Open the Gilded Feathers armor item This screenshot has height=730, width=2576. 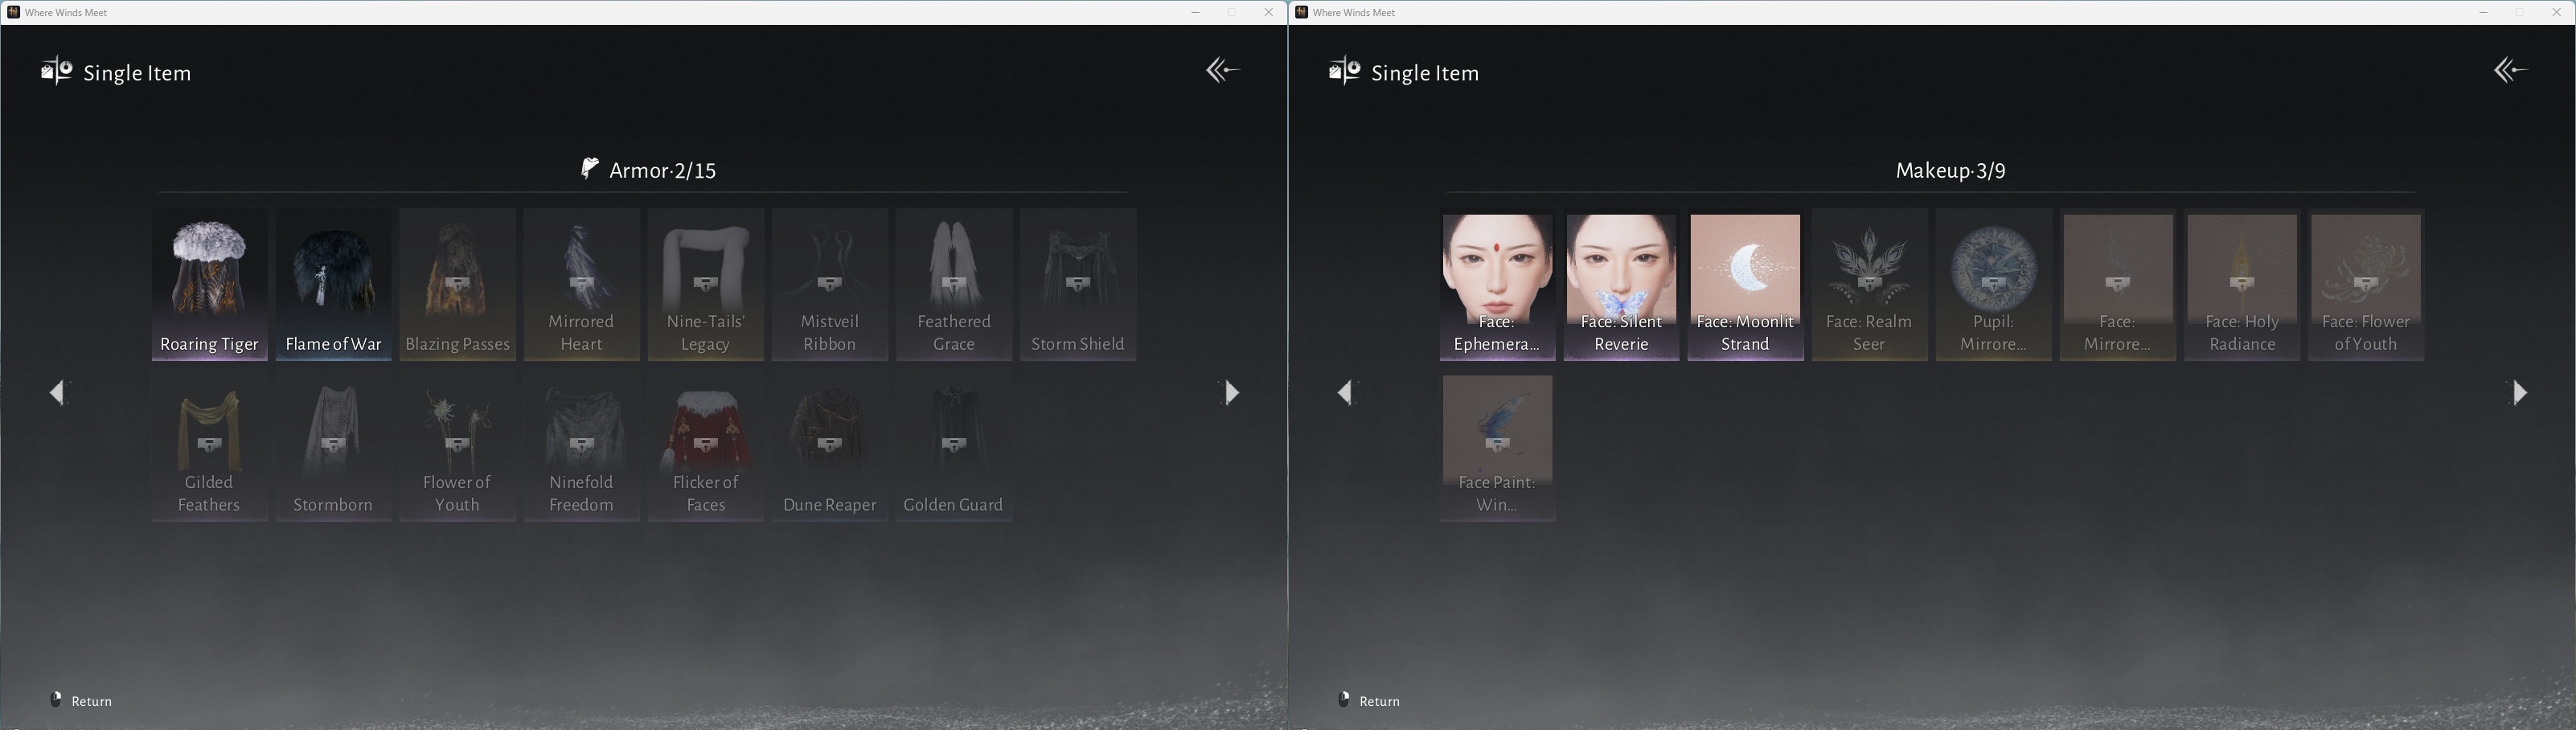pyautogui.click(x=209, y=446)
